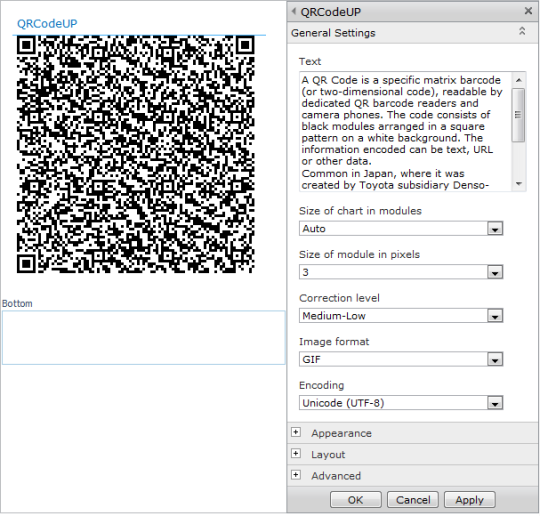
Task: Click the Advanced section label
Action: [x=336, y=476]
